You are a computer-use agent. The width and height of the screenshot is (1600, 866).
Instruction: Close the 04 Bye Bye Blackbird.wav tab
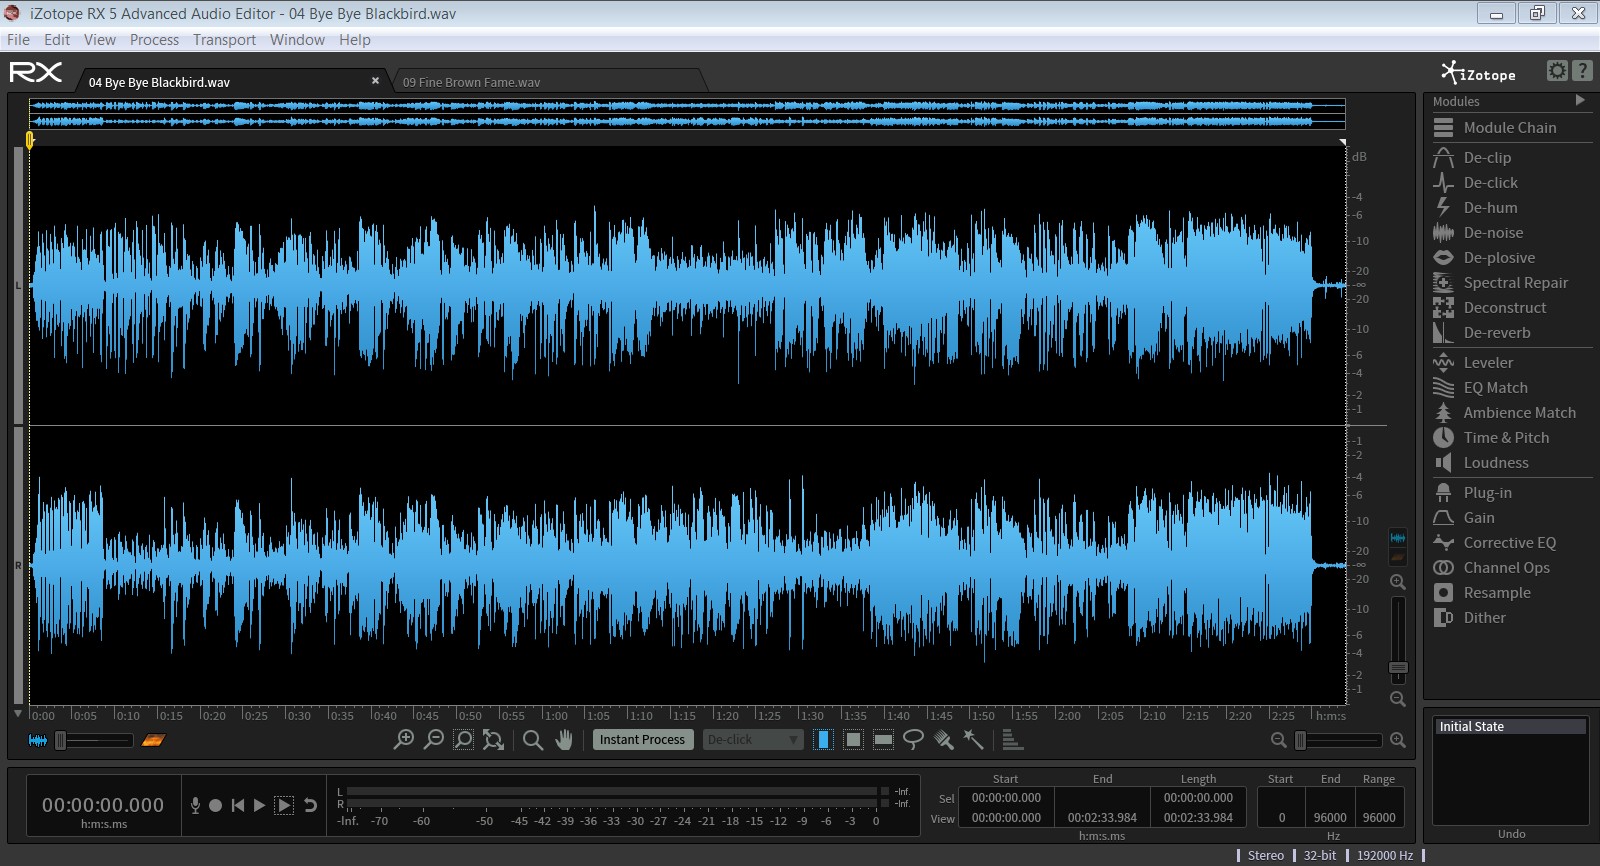375,81
